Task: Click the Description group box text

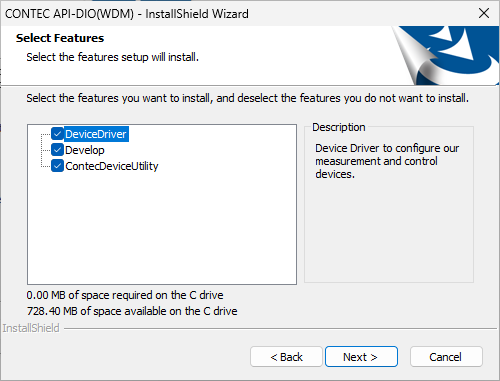Action: (x=387, y=161)
